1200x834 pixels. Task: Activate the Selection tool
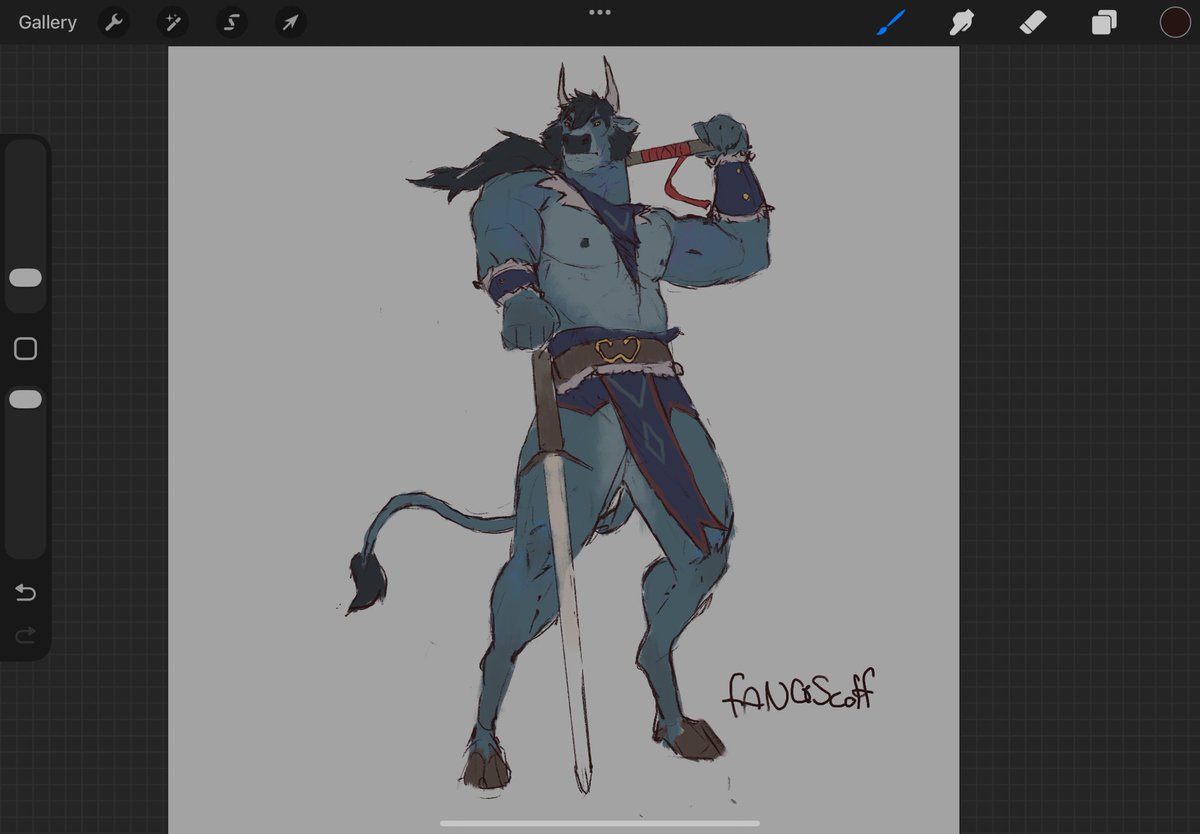click(231, 22)
